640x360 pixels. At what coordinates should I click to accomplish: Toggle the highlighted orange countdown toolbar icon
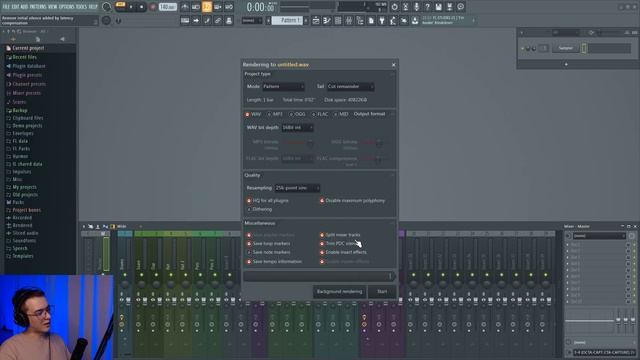207,7
